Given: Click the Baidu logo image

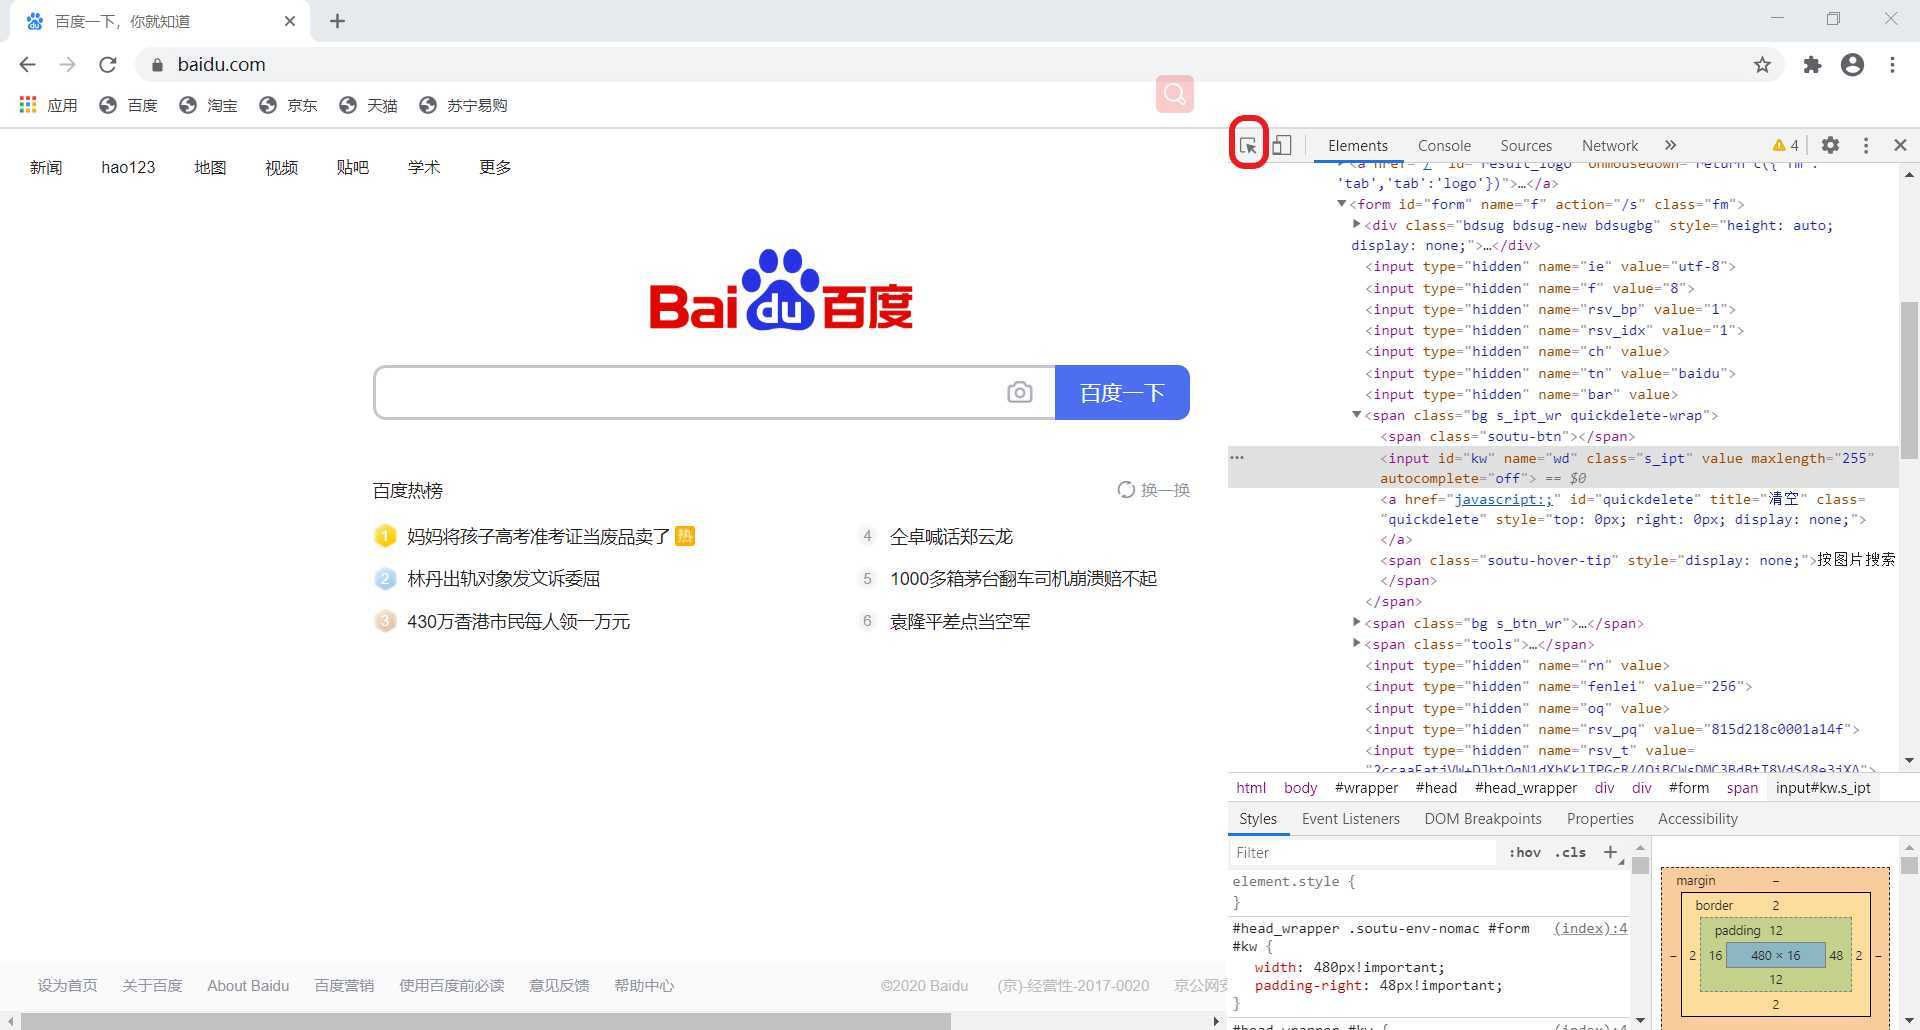Looking at the screenshot, I should pyautogui.click(x=781, y=290).
